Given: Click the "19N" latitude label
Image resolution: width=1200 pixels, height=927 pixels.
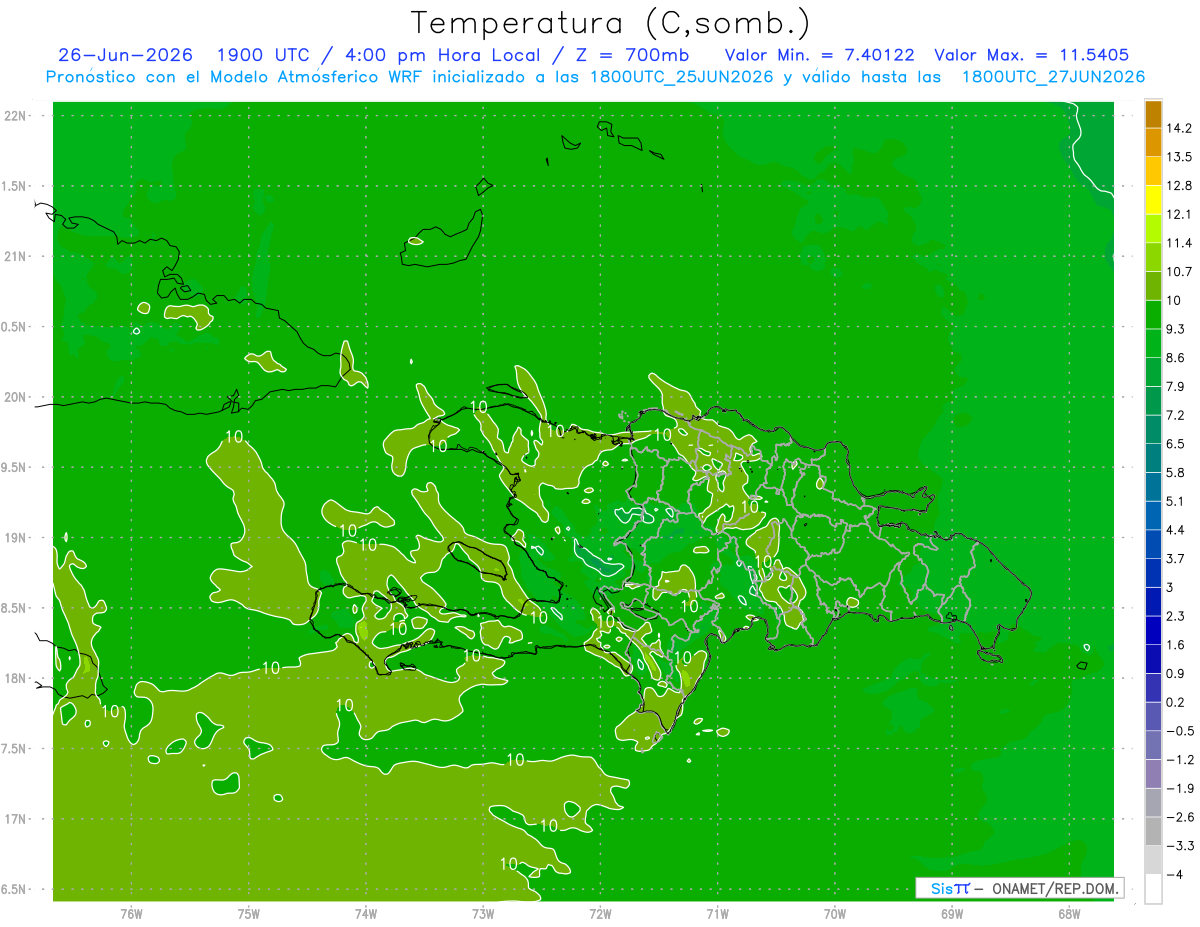Looking at the screenshot, I should [15, 538].
